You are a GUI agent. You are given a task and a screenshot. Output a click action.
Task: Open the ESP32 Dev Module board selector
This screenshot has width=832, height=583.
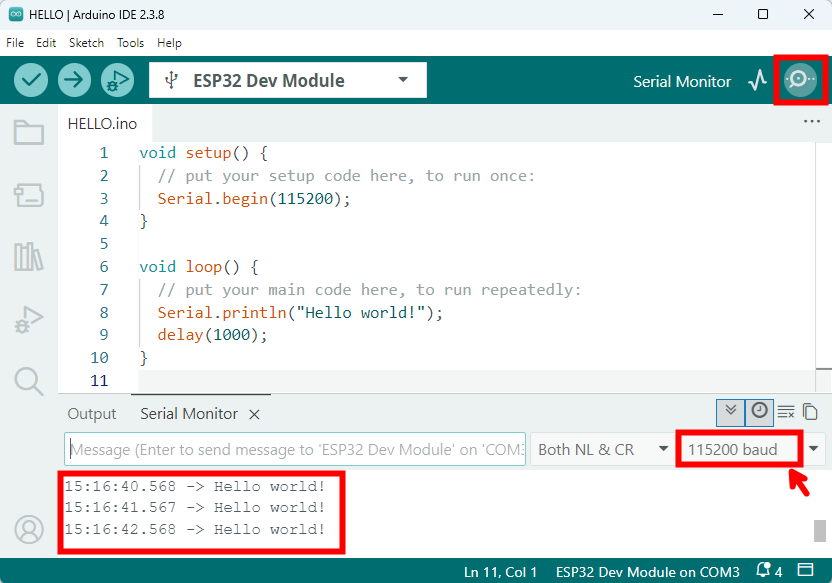point(288,80)
